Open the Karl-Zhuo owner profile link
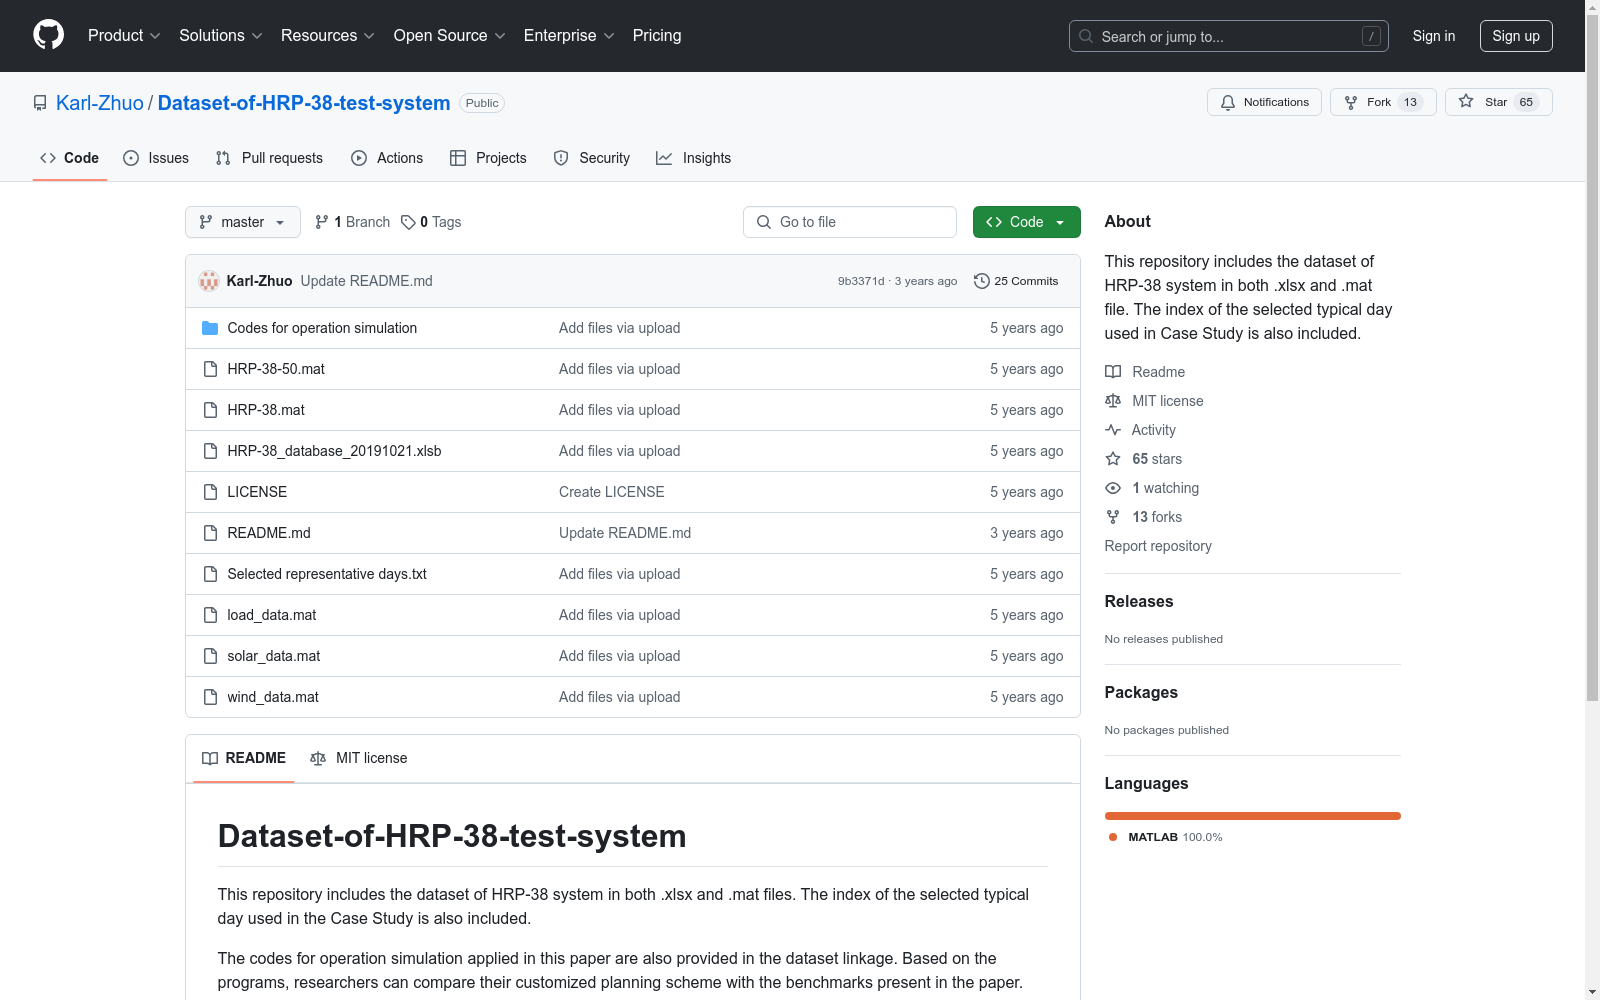The image size is (1600, 1000). pos(100,103)
